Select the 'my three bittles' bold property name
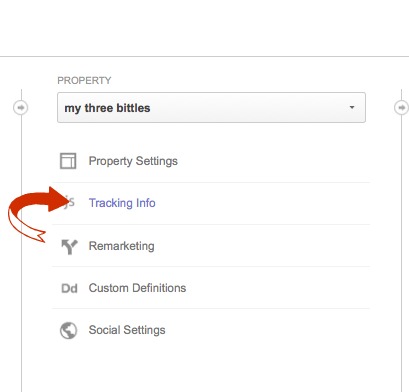This screenshot has width=409, height=392. click(107, 108)
